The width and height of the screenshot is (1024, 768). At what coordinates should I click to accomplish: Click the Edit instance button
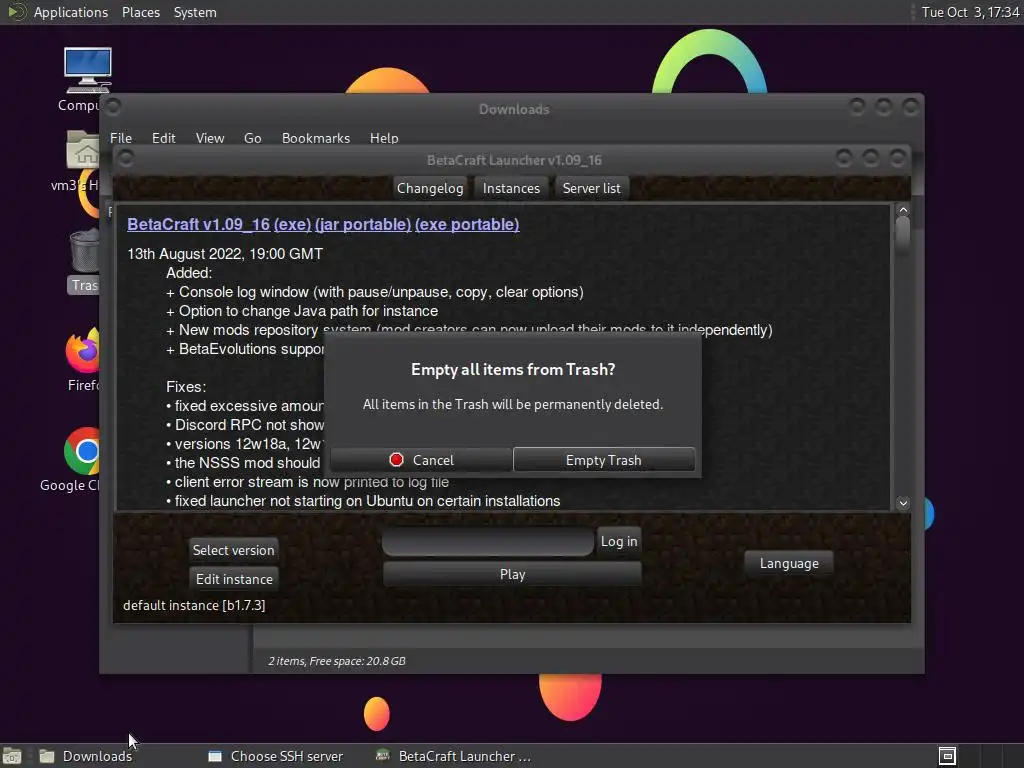234,579
